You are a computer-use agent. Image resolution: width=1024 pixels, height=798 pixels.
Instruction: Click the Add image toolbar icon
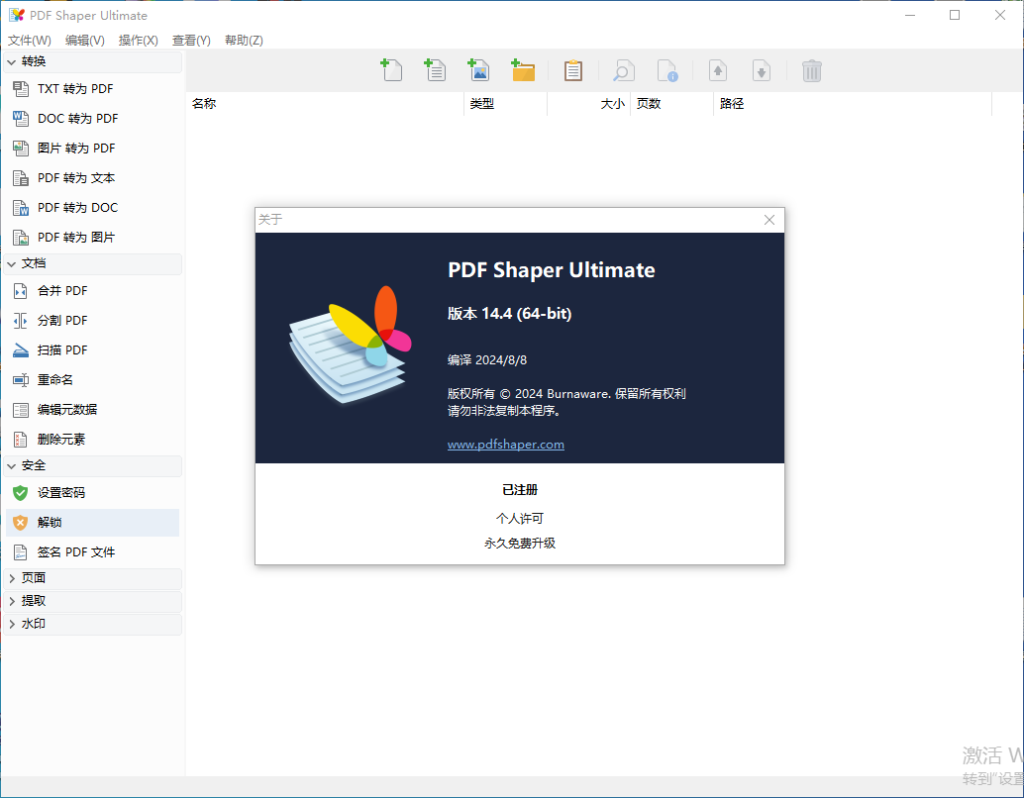click(x=479, y=70)
